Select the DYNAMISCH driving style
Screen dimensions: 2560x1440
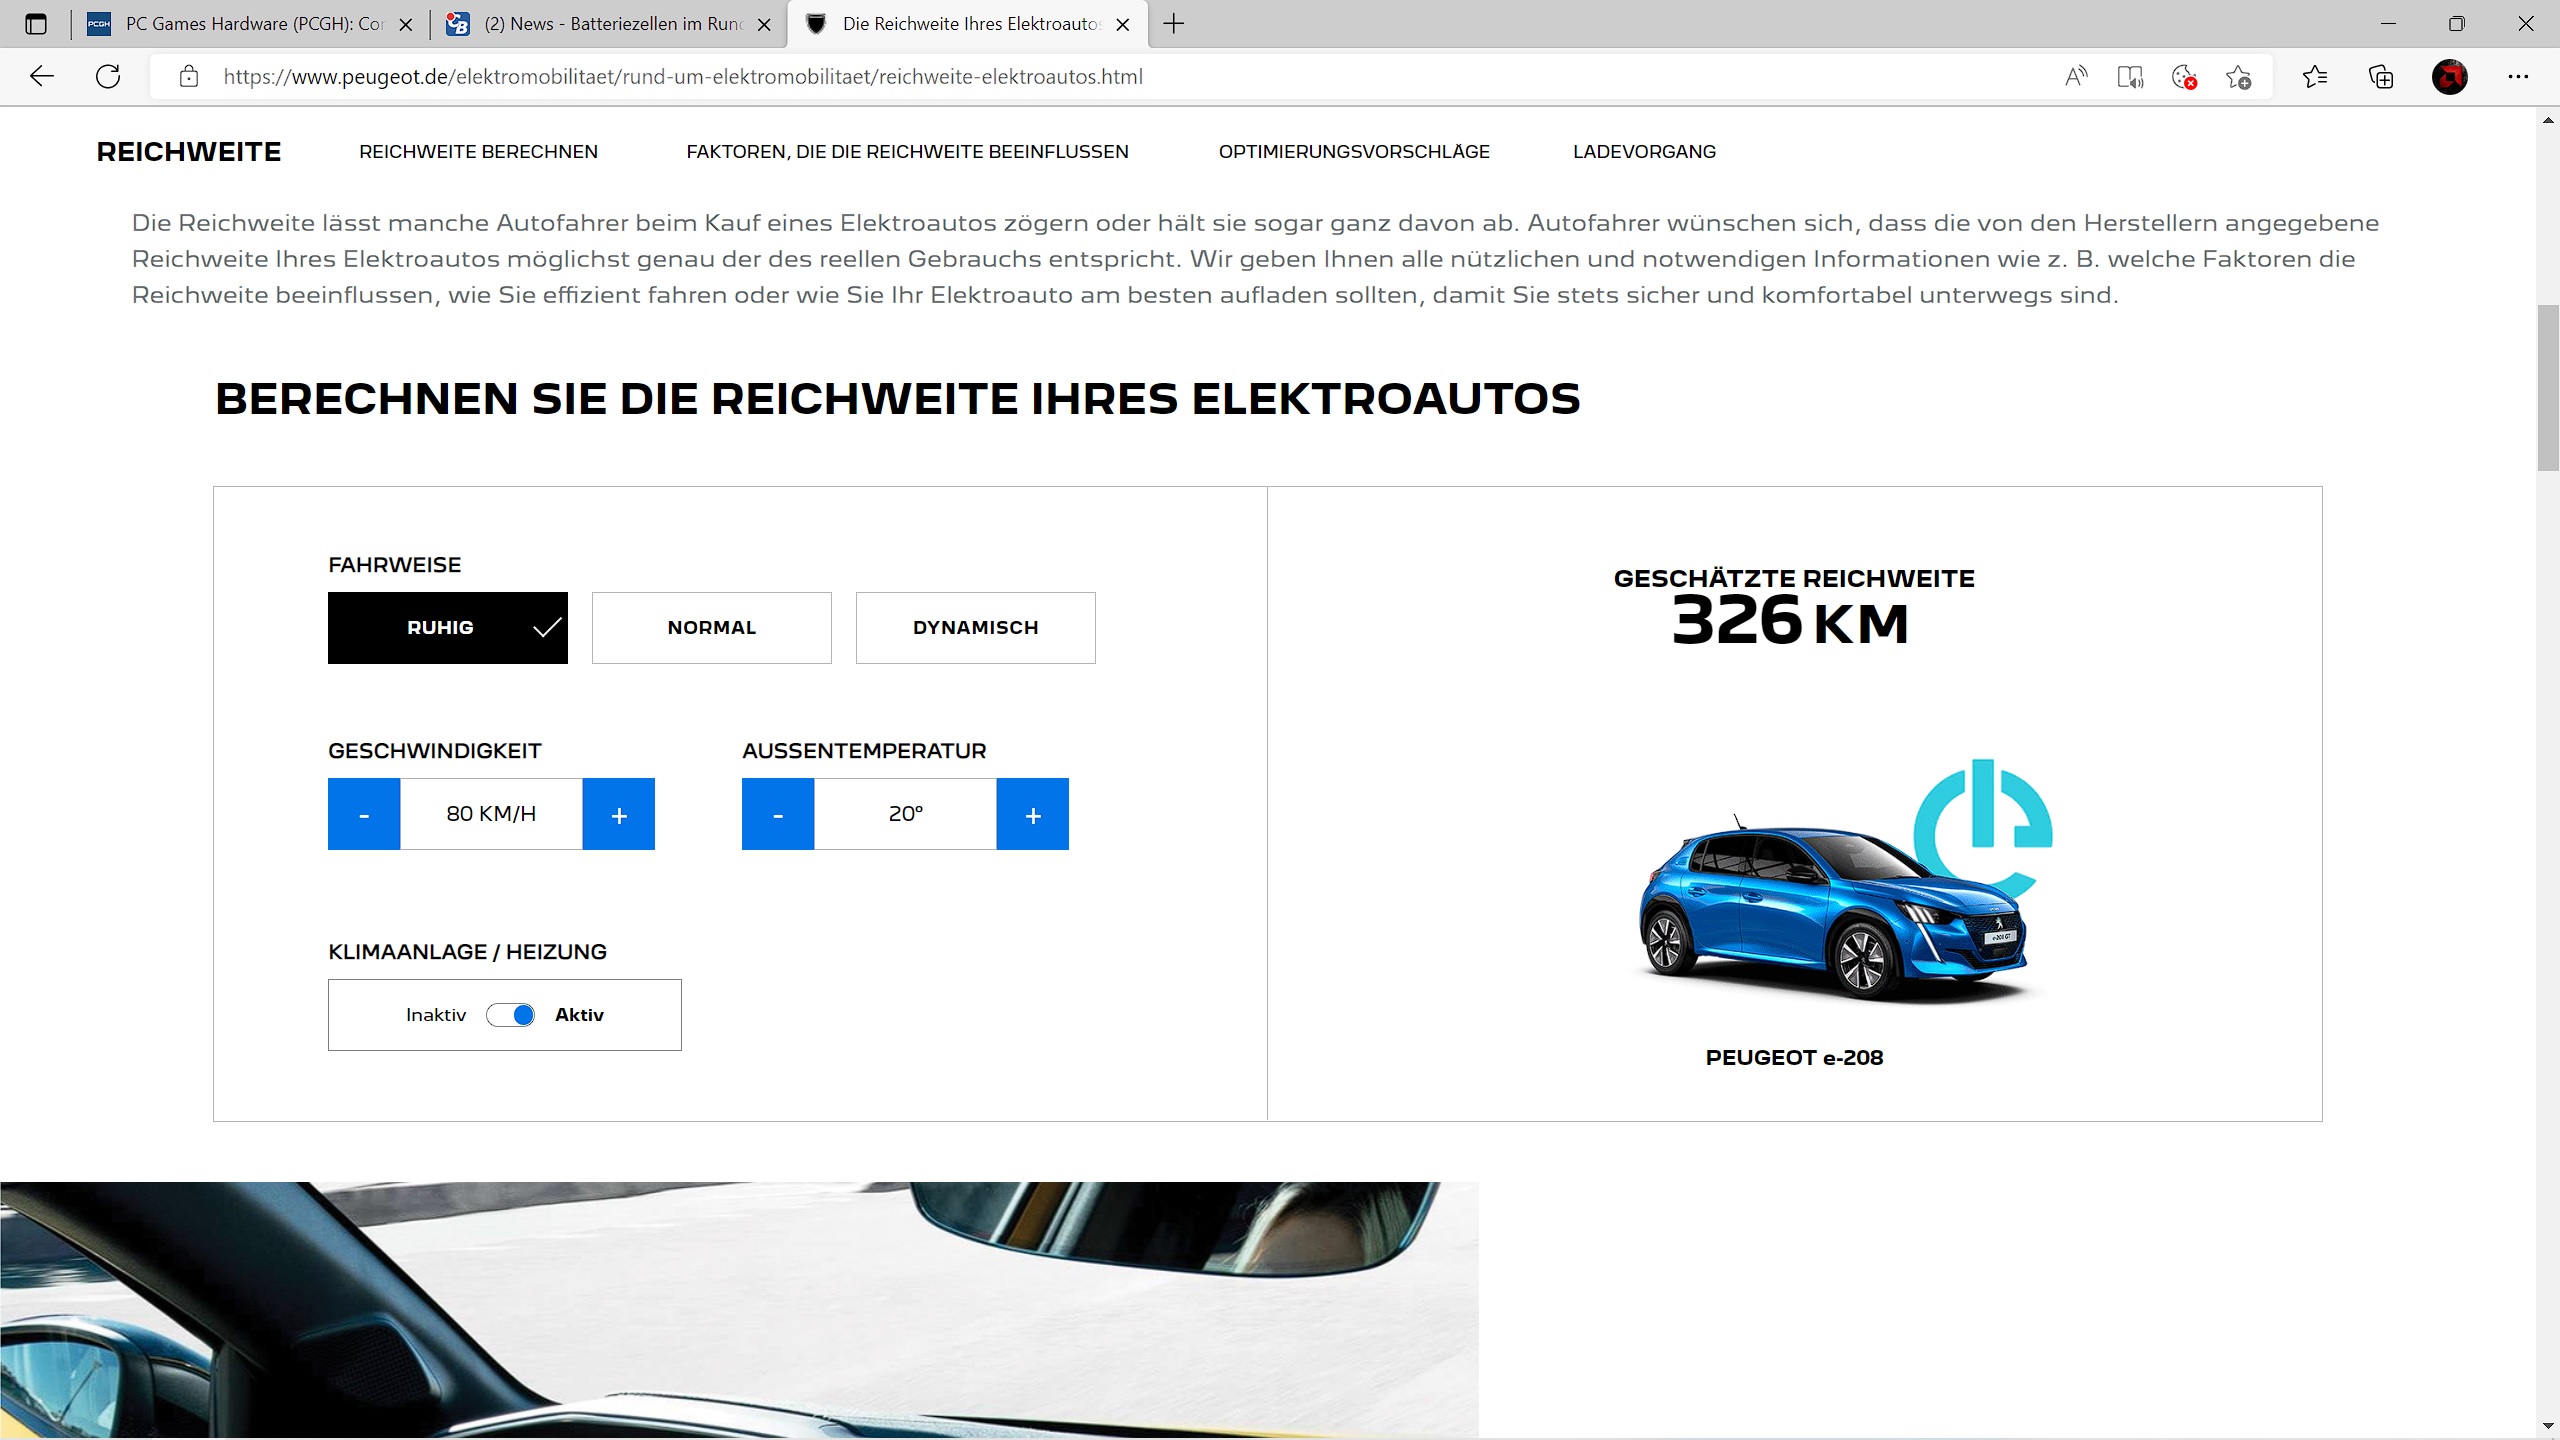[x=975, y=628]
